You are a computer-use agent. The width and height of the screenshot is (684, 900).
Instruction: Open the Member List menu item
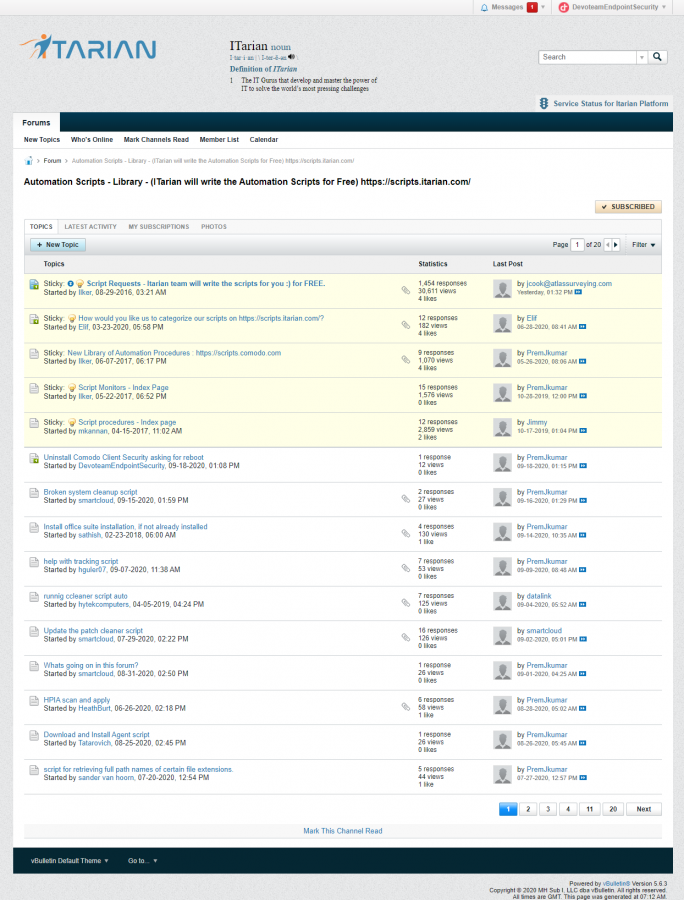[219, 139]
